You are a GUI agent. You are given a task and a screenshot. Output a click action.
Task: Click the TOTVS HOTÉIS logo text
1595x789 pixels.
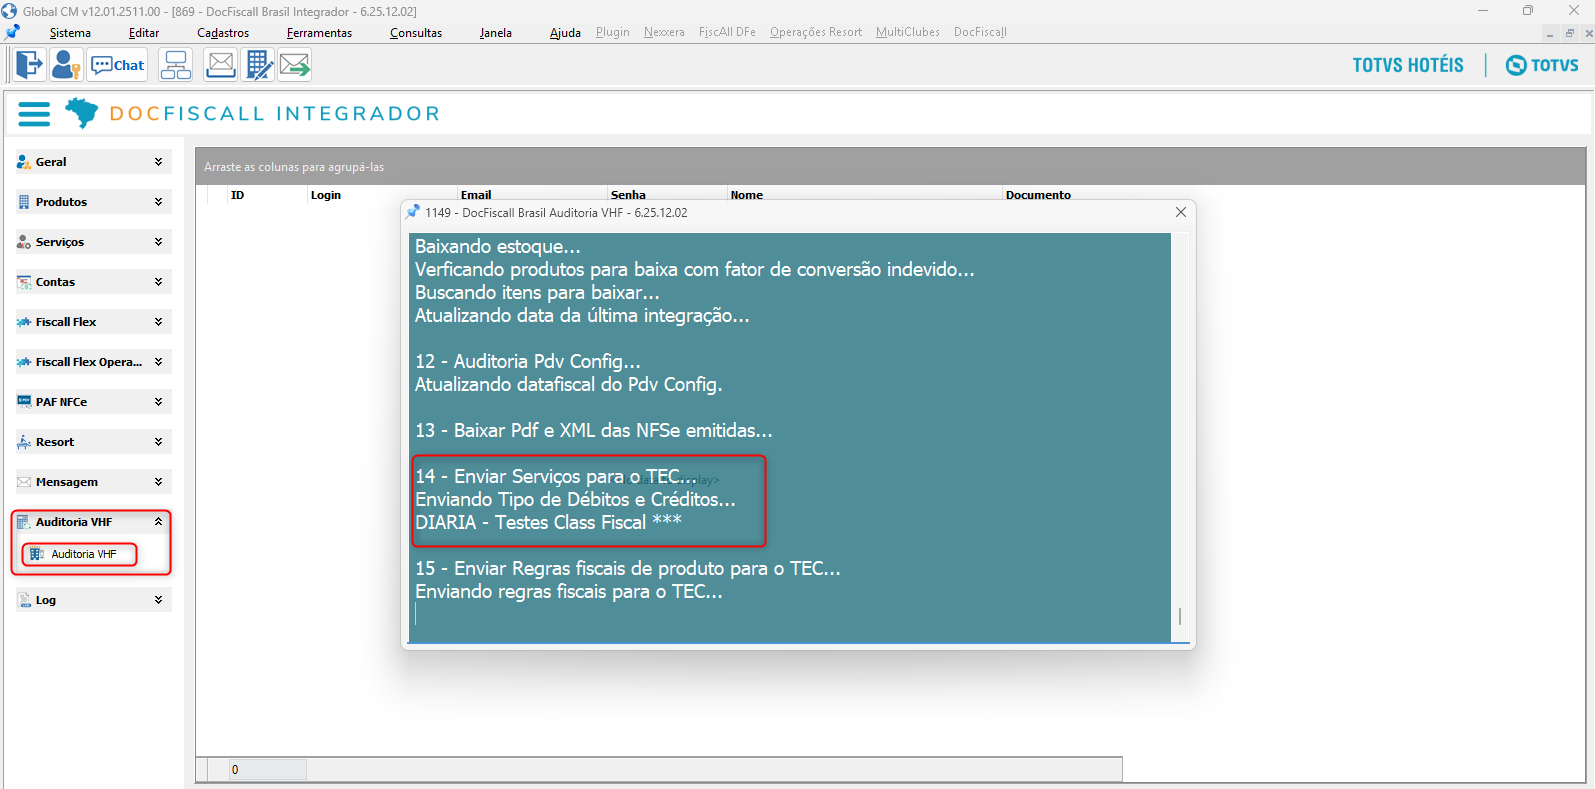click(x=1408, y=65)
